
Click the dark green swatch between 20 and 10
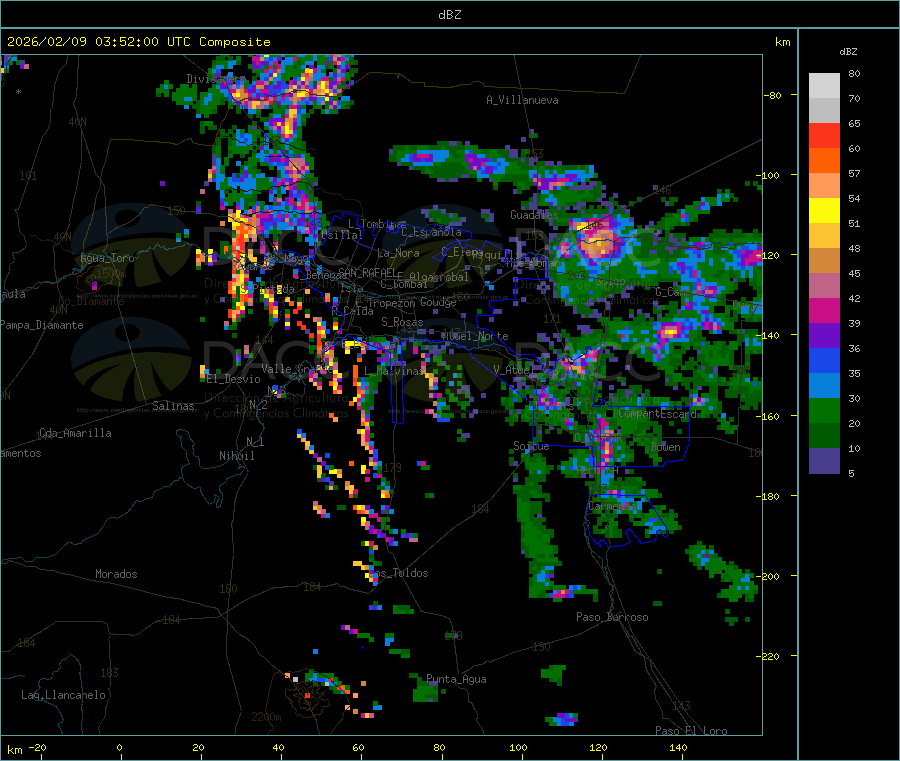(824, 436)
